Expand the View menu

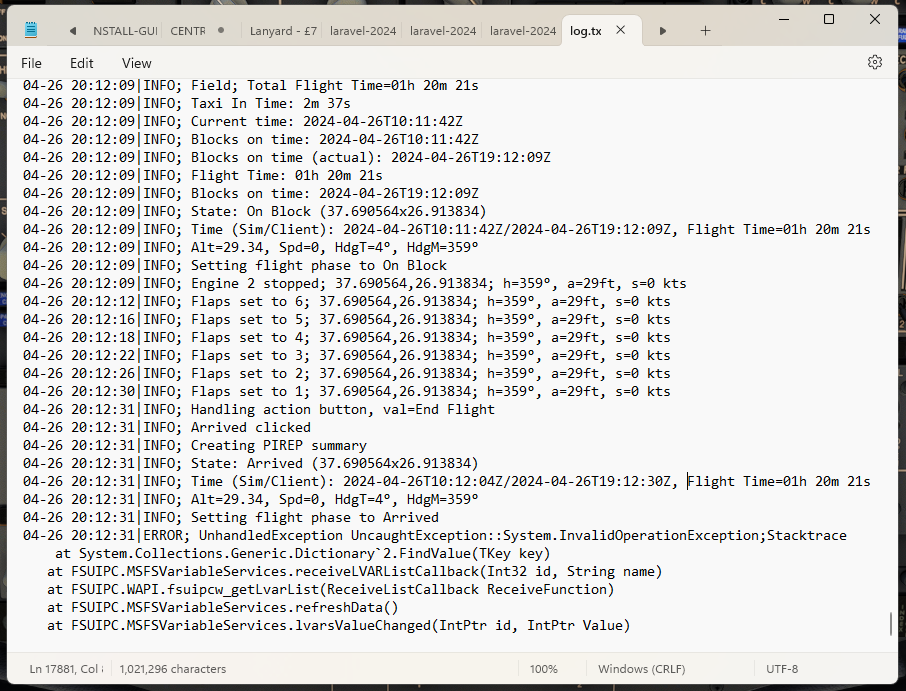point(137,63)
